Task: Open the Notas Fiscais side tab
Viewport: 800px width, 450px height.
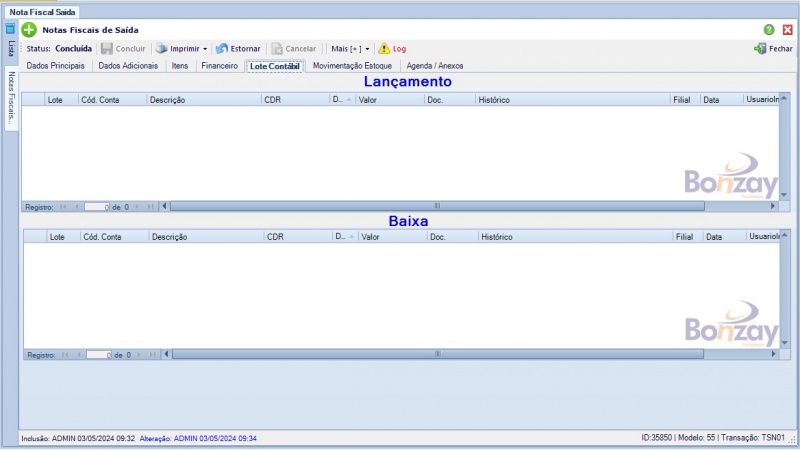Action: tap(11, 98)
